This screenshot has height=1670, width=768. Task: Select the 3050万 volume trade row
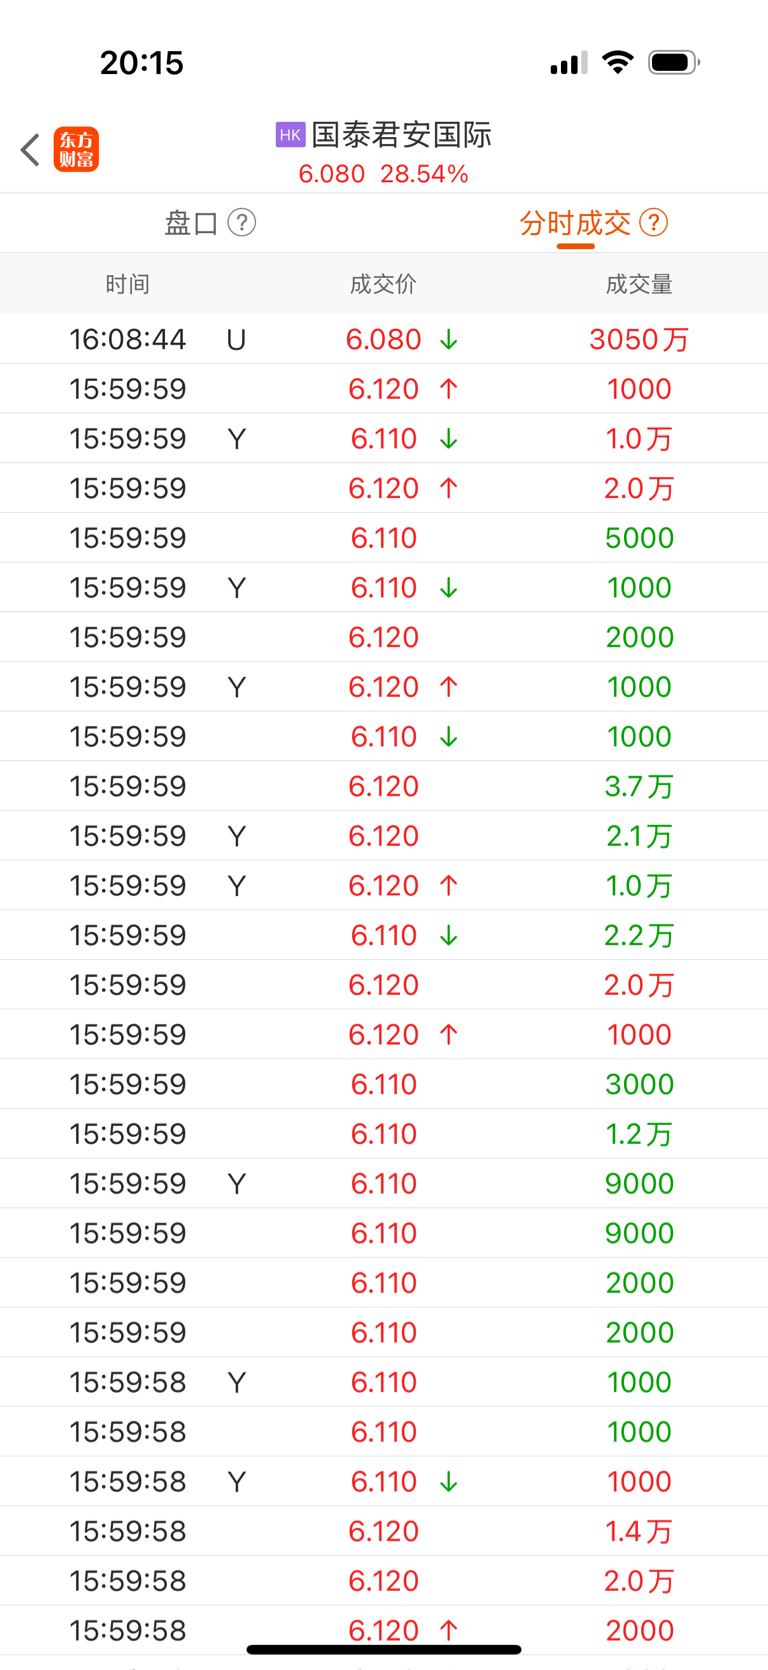[x=384, y=339]
